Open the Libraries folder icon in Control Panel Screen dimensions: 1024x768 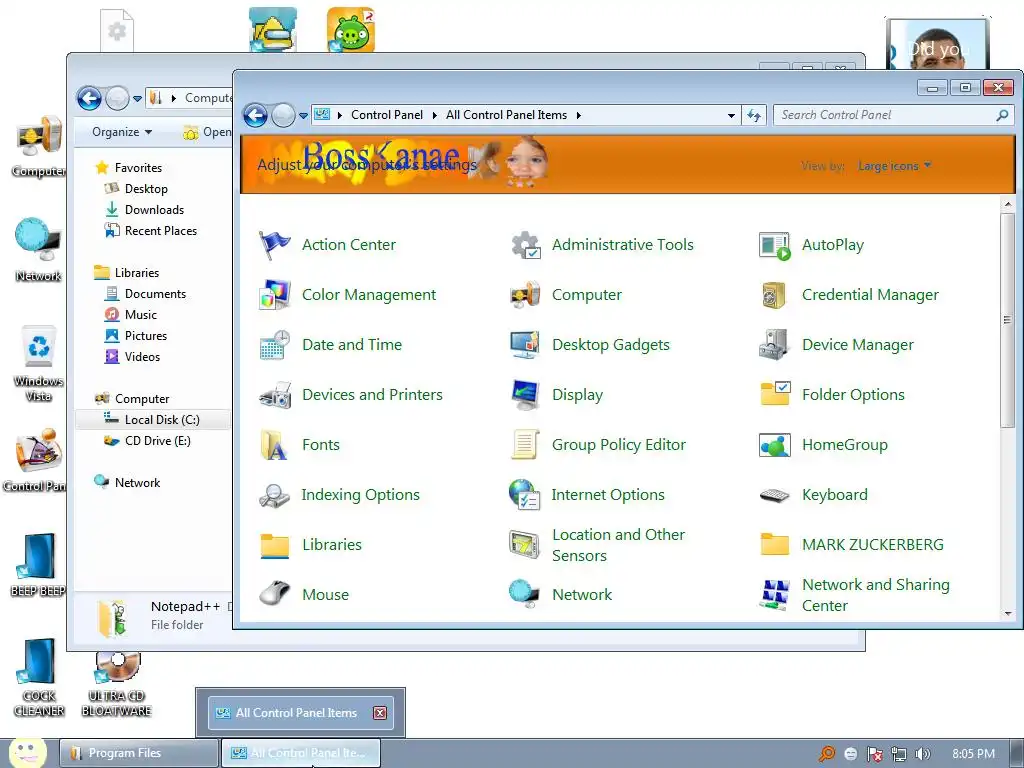(x=274, y=545)
